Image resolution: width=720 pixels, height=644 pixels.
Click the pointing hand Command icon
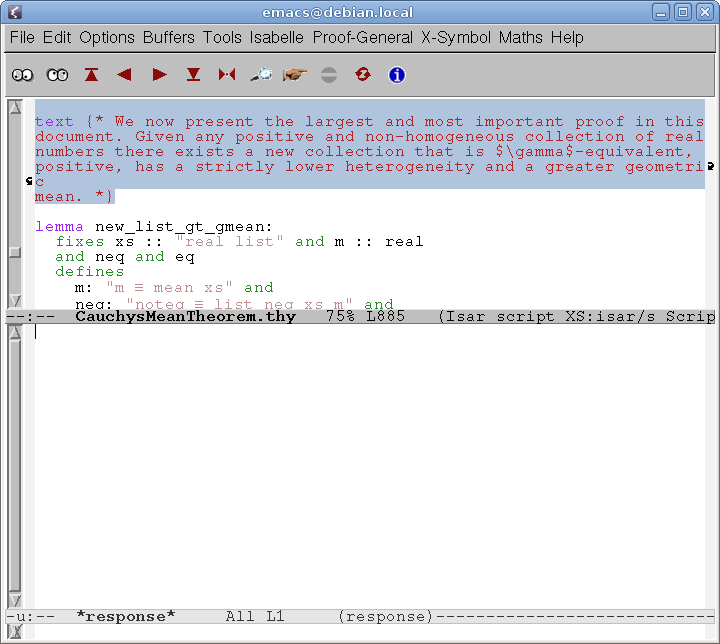(295, 75)
